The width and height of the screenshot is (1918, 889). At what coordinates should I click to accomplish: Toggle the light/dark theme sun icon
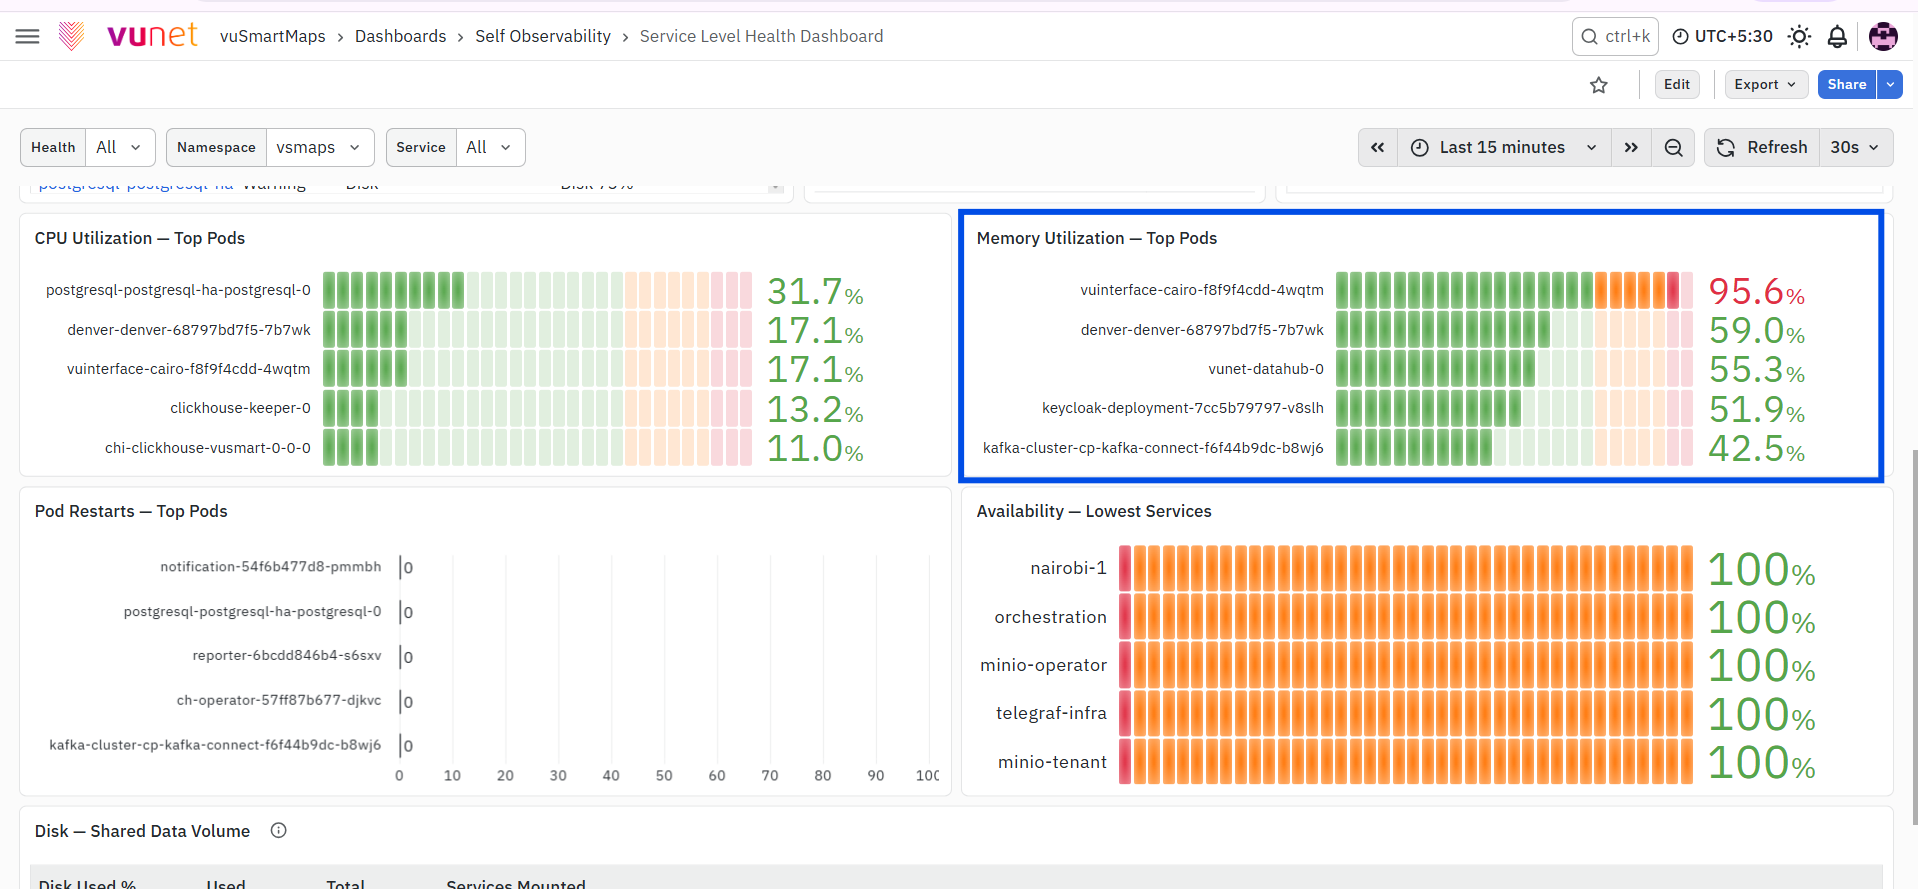(1799, 37)
